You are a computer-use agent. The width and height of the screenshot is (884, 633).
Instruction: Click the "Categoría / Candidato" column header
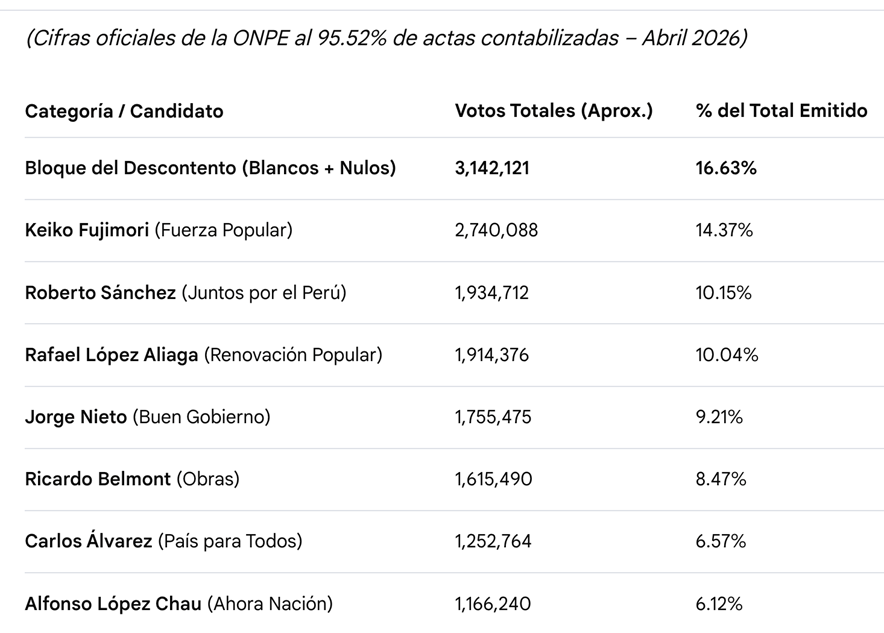(124, 111)
